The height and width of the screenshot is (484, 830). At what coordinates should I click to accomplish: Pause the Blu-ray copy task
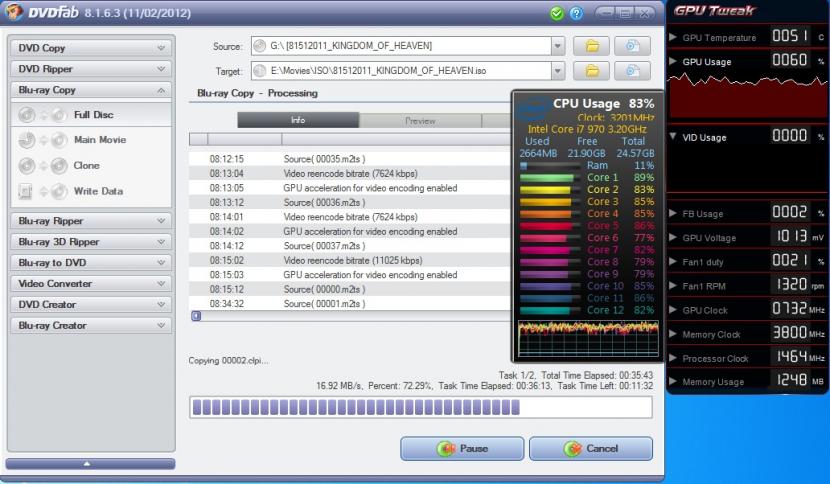coord(462,449)
